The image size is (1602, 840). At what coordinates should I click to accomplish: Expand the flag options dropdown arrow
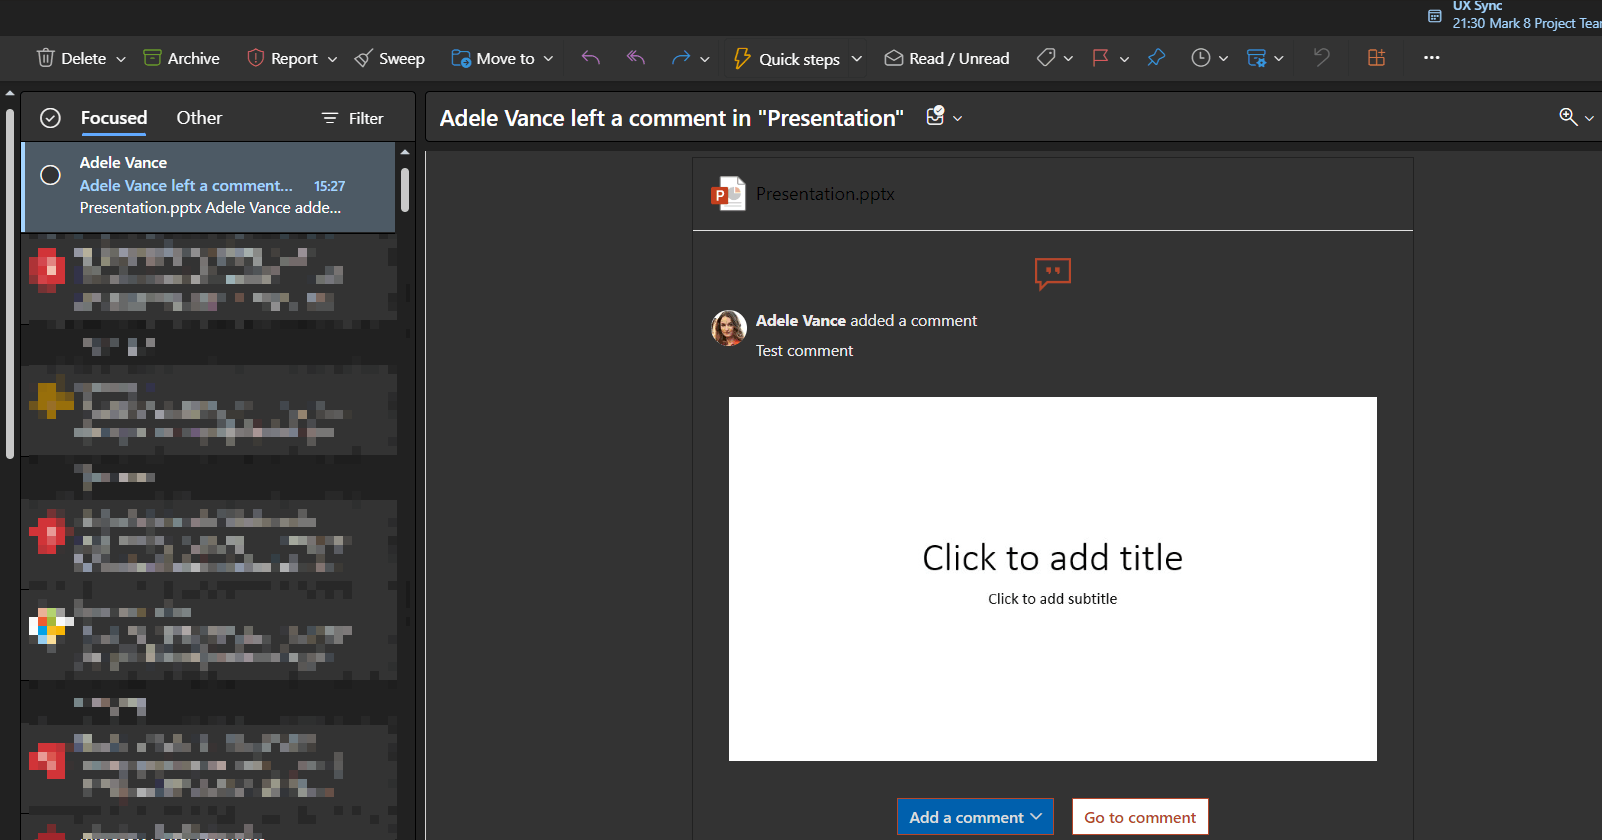click(x=1124, y=59)
